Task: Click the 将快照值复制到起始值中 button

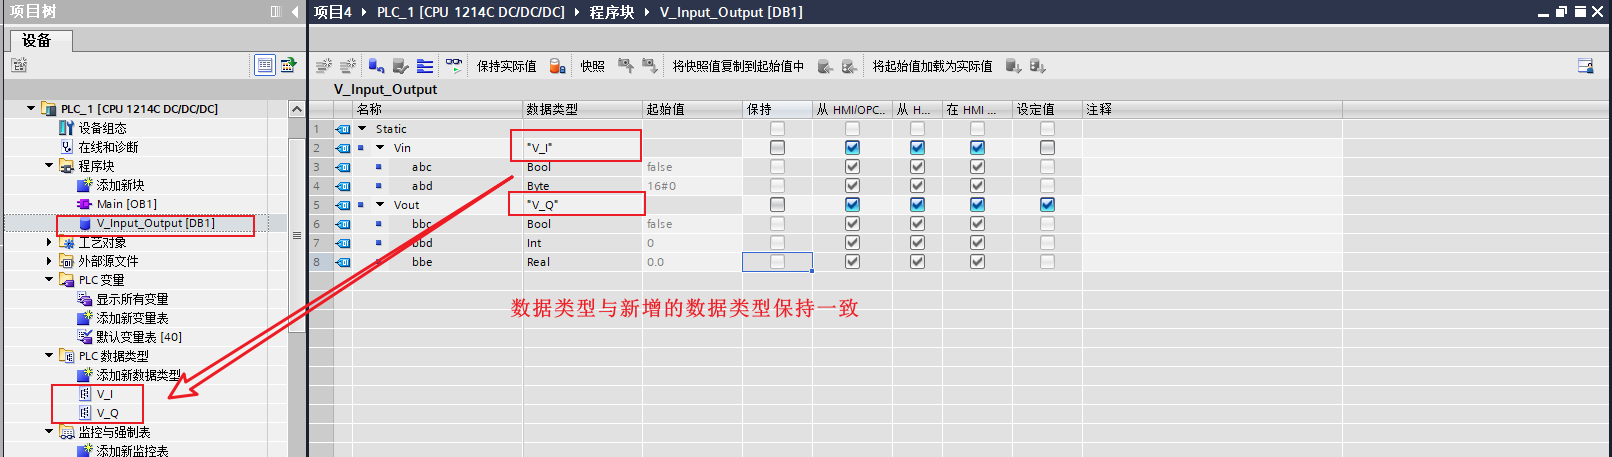Action: tap(738, 66)
